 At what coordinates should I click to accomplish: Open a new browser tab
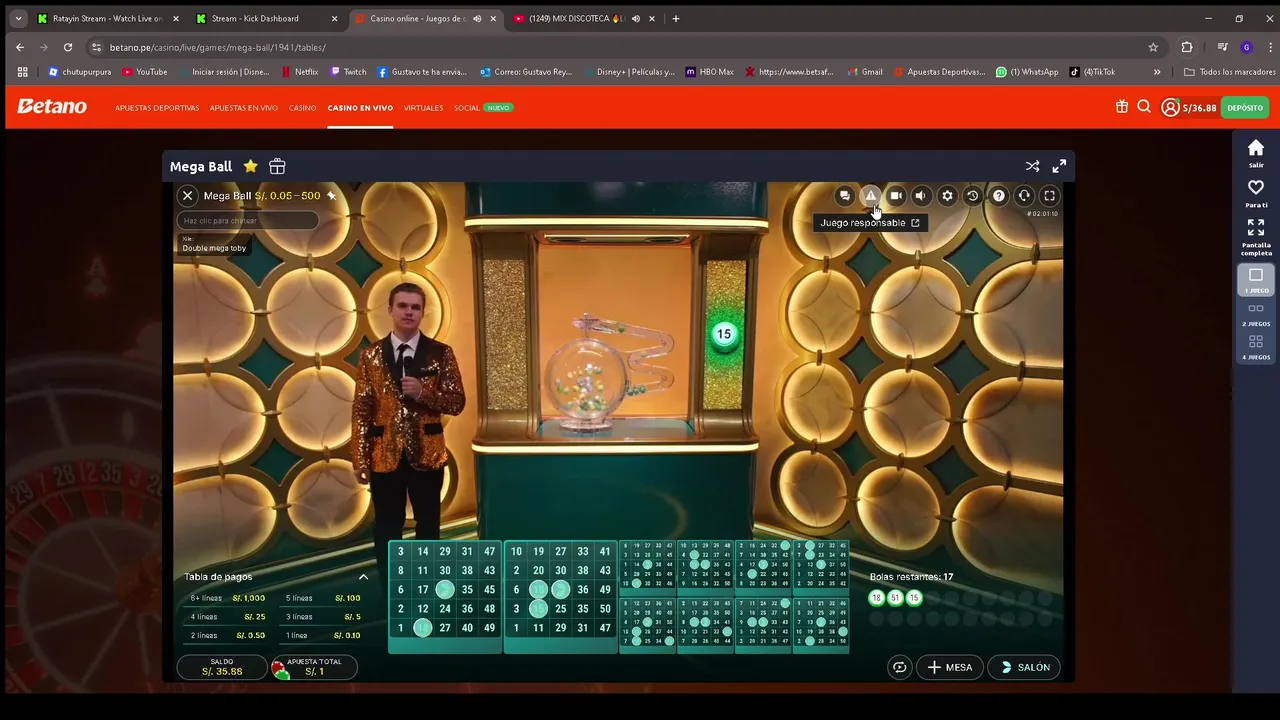(676, 18)
